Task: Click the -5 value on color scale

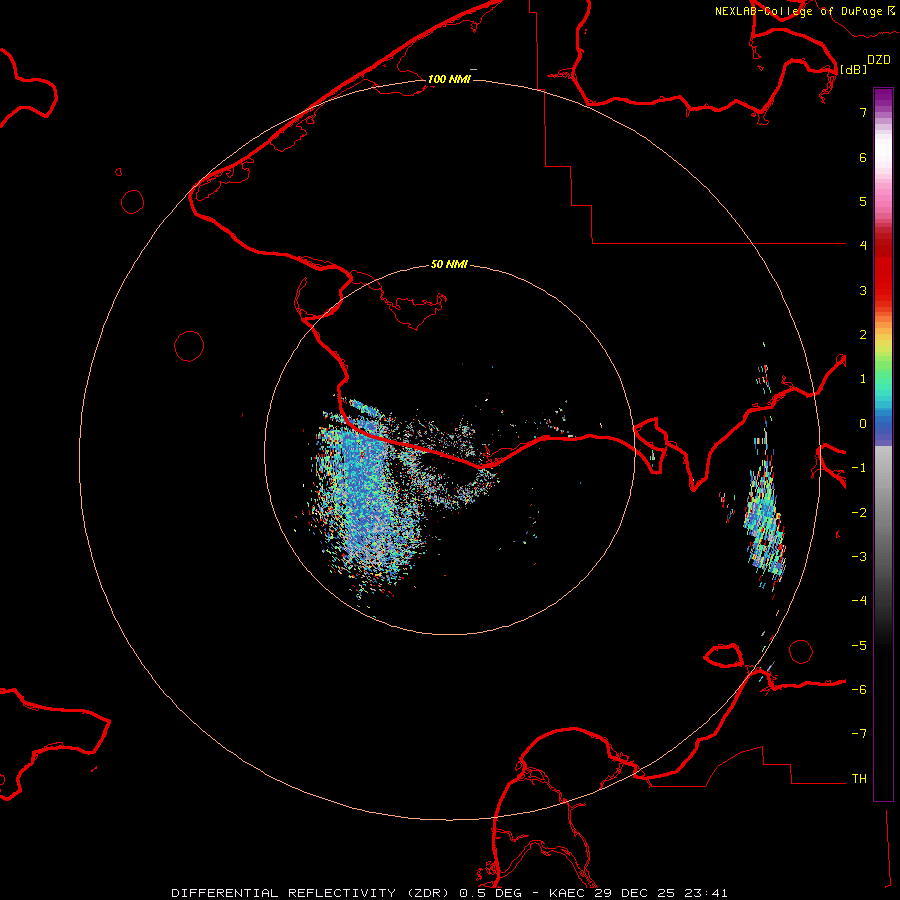Action: point(859,646)
